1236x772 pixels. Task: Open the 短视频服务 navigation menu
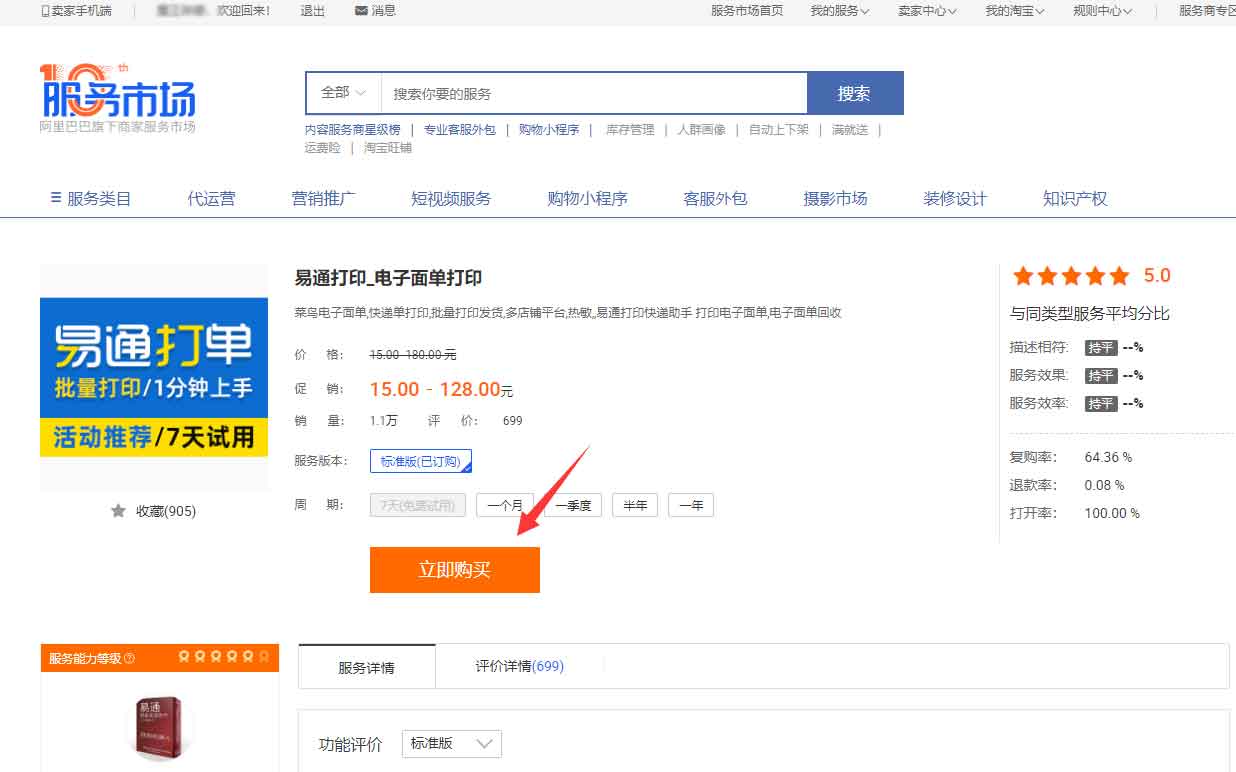click(x=451, y=198)
